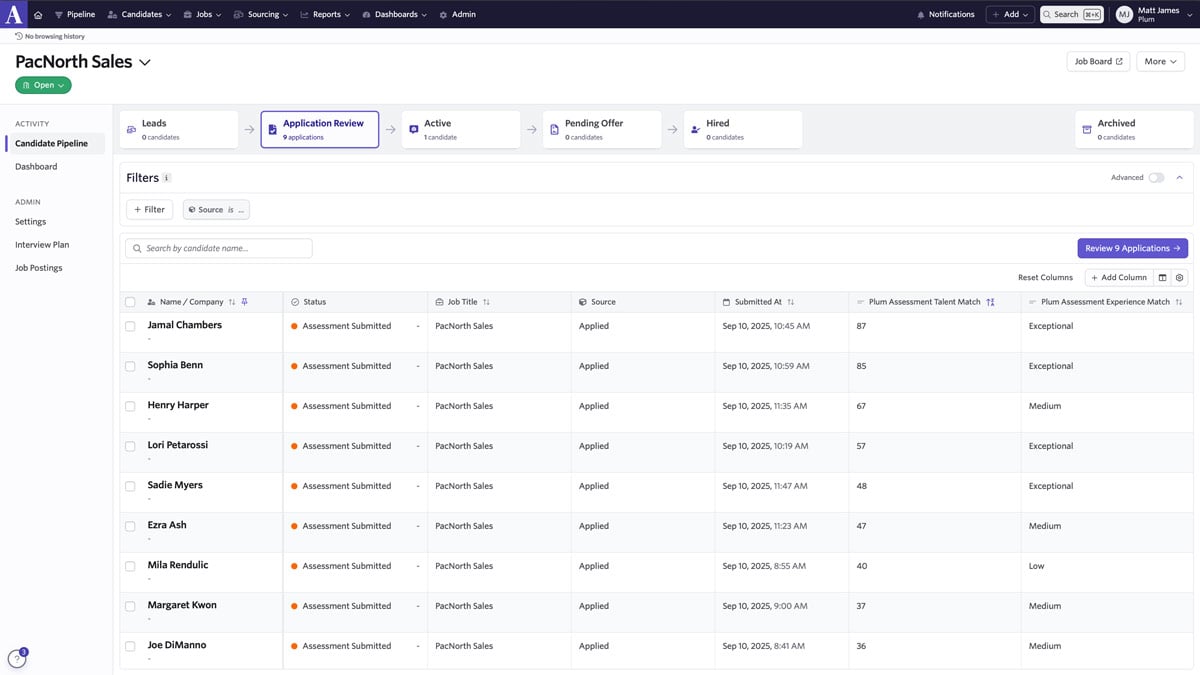This screenshot has width=1200, height=675.
Task: Click the history clock icon
Action: [19, 36]
